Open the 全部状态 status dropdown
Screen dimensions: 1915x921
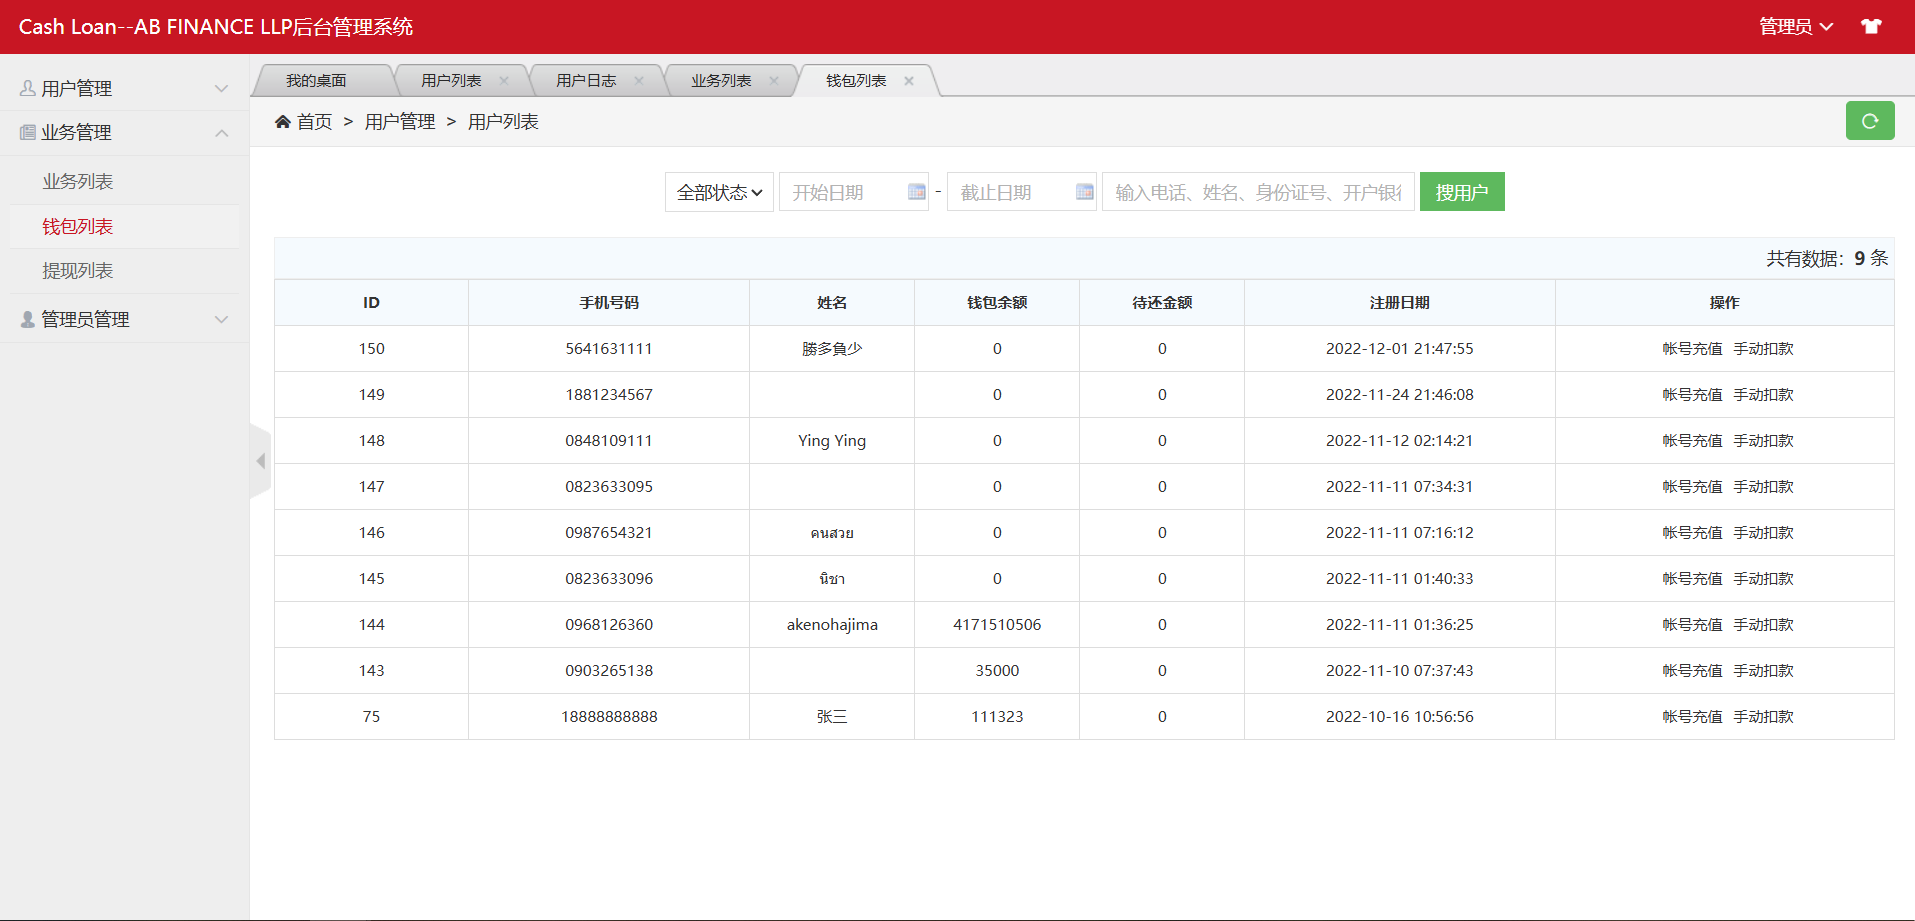pos(719,192)
